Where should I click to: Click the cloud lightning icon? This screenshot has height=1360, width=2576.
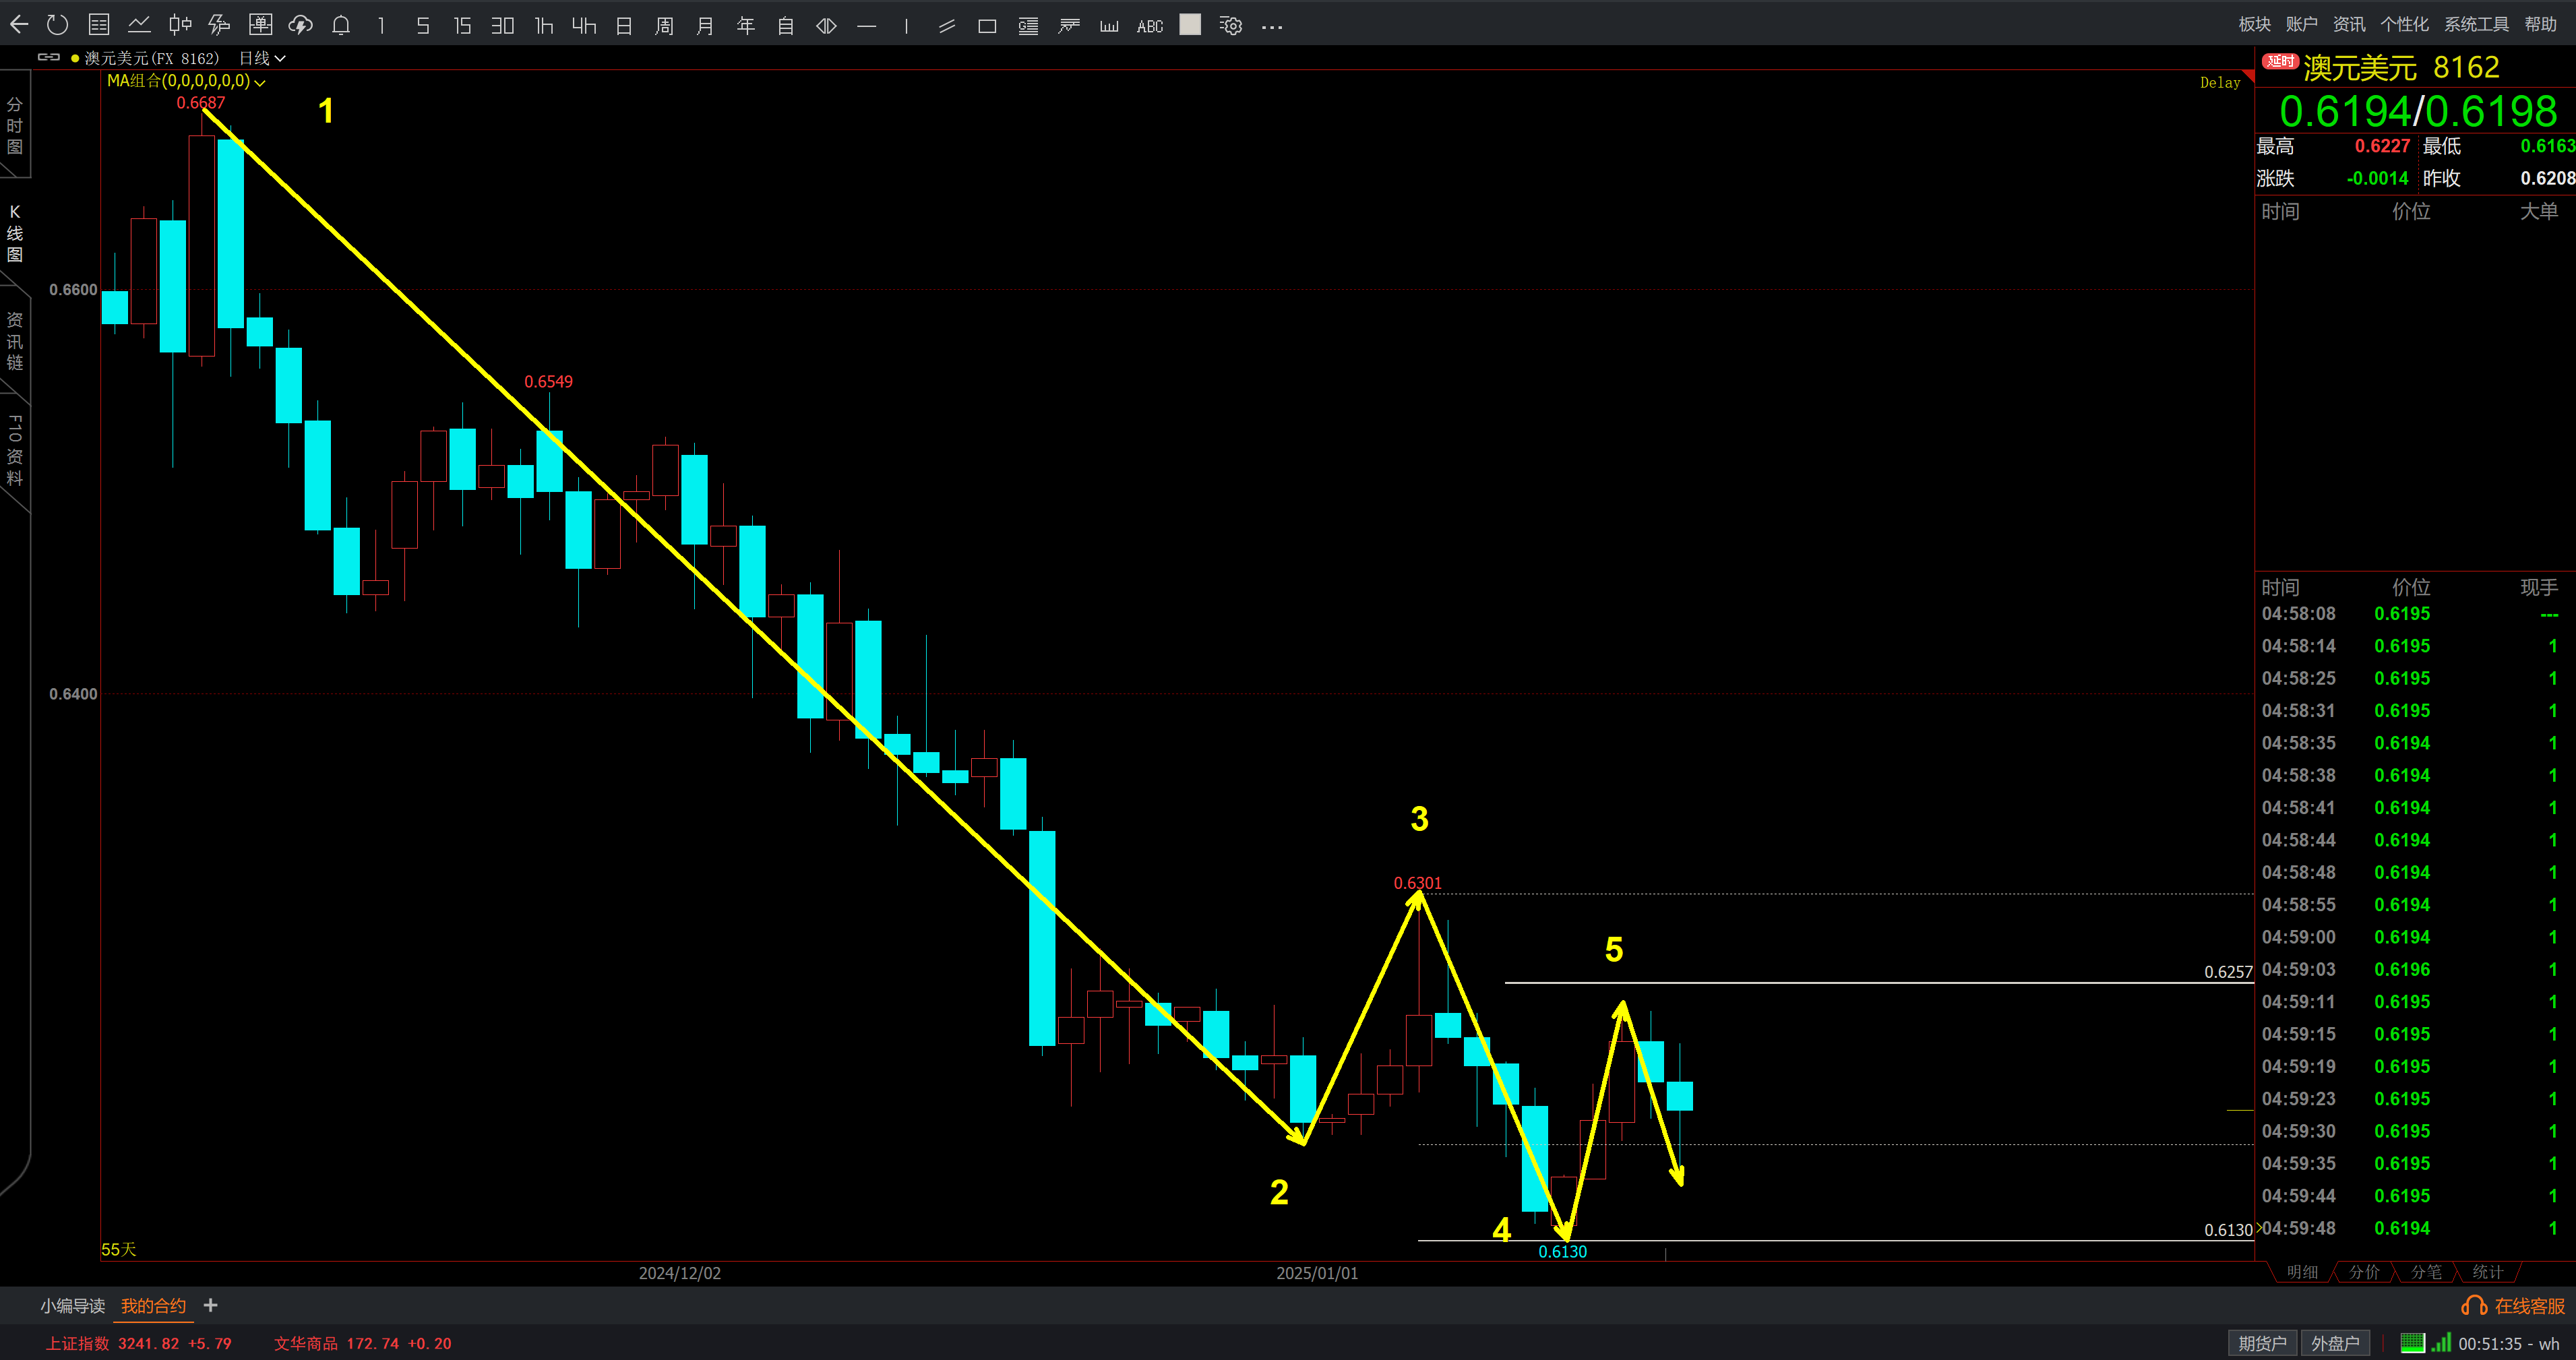[x=300, y=25]
